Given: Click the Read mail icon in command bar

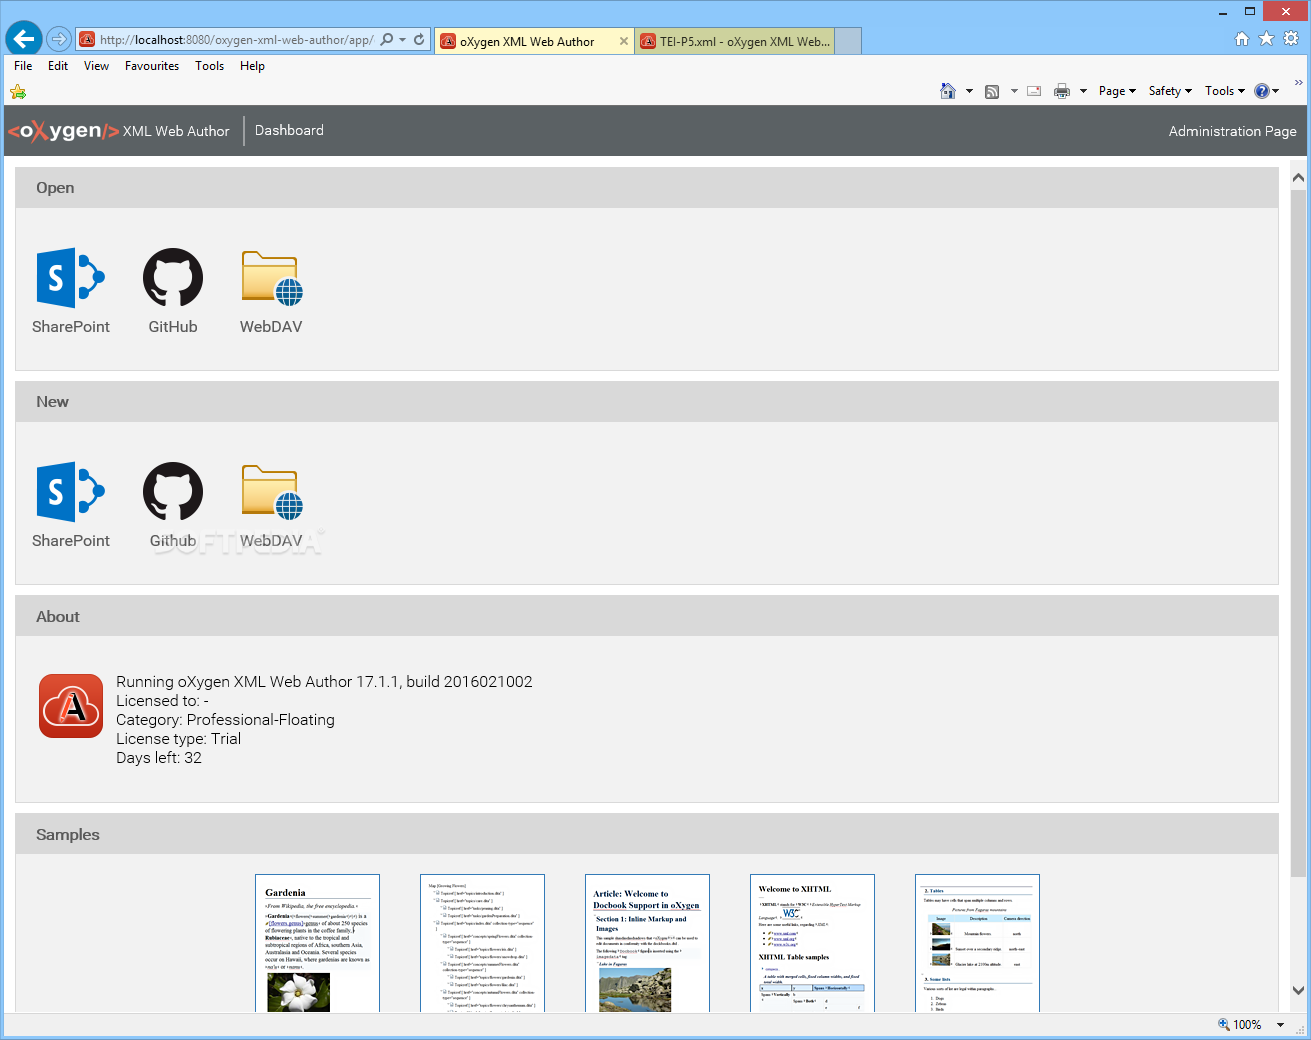Looking at the screenshot, I should [x=1034, y=91].
